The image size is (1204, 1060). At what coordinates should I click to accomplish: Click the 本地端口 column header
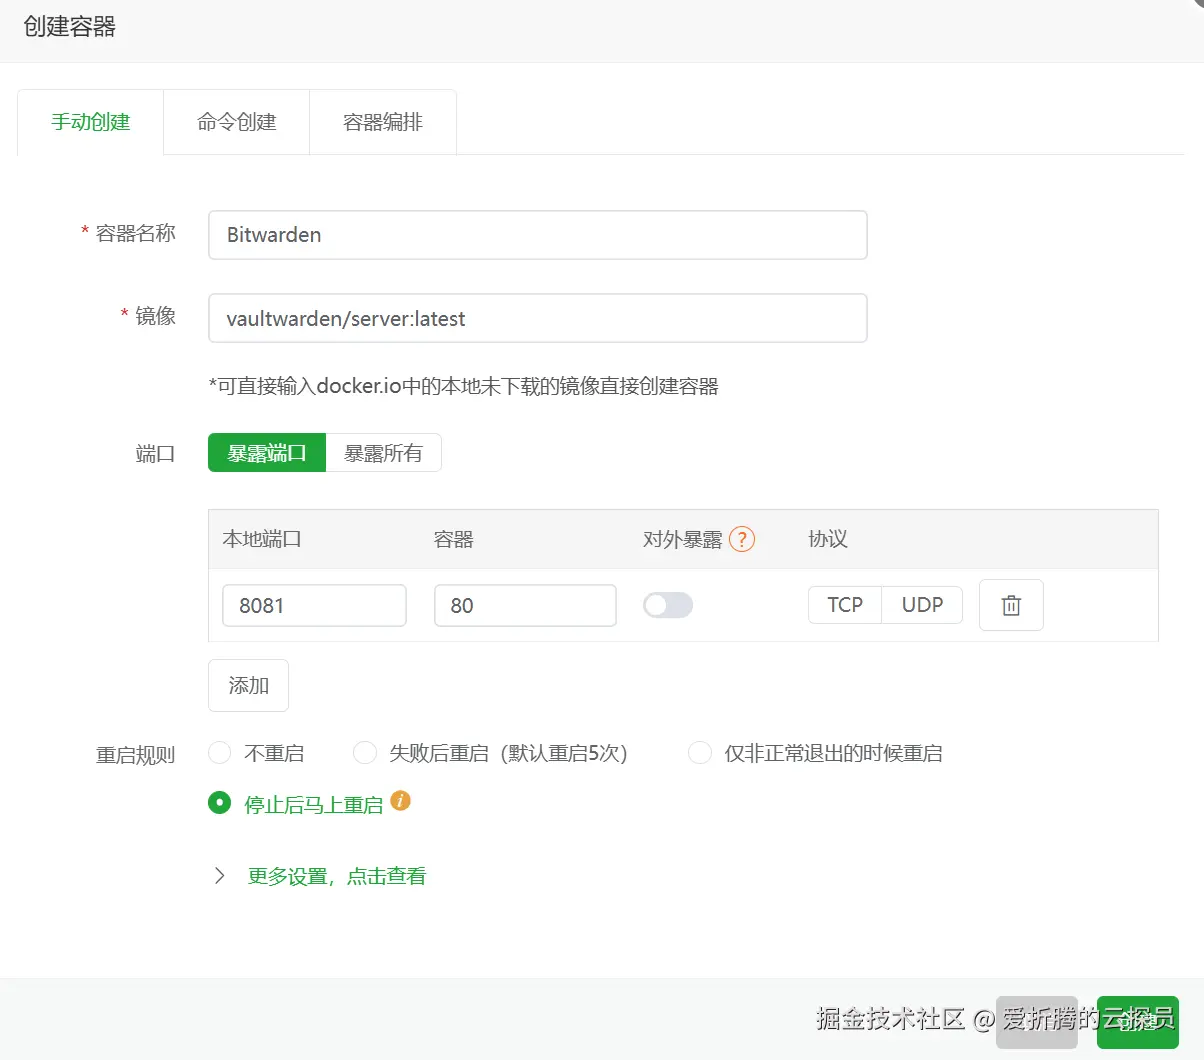262,539
